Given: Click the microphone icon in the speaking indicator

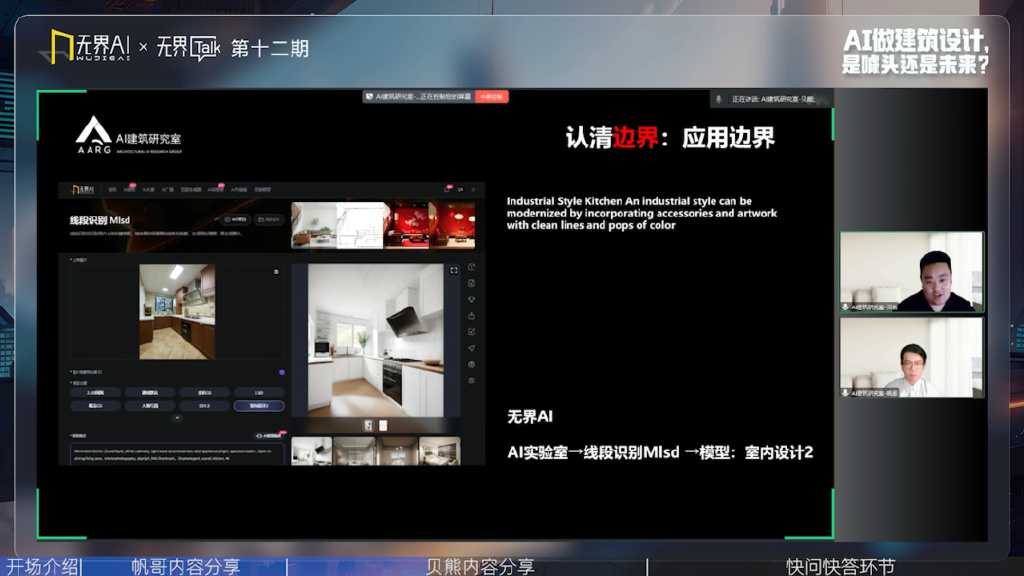Looking at the screenshot, I should 719,99.
